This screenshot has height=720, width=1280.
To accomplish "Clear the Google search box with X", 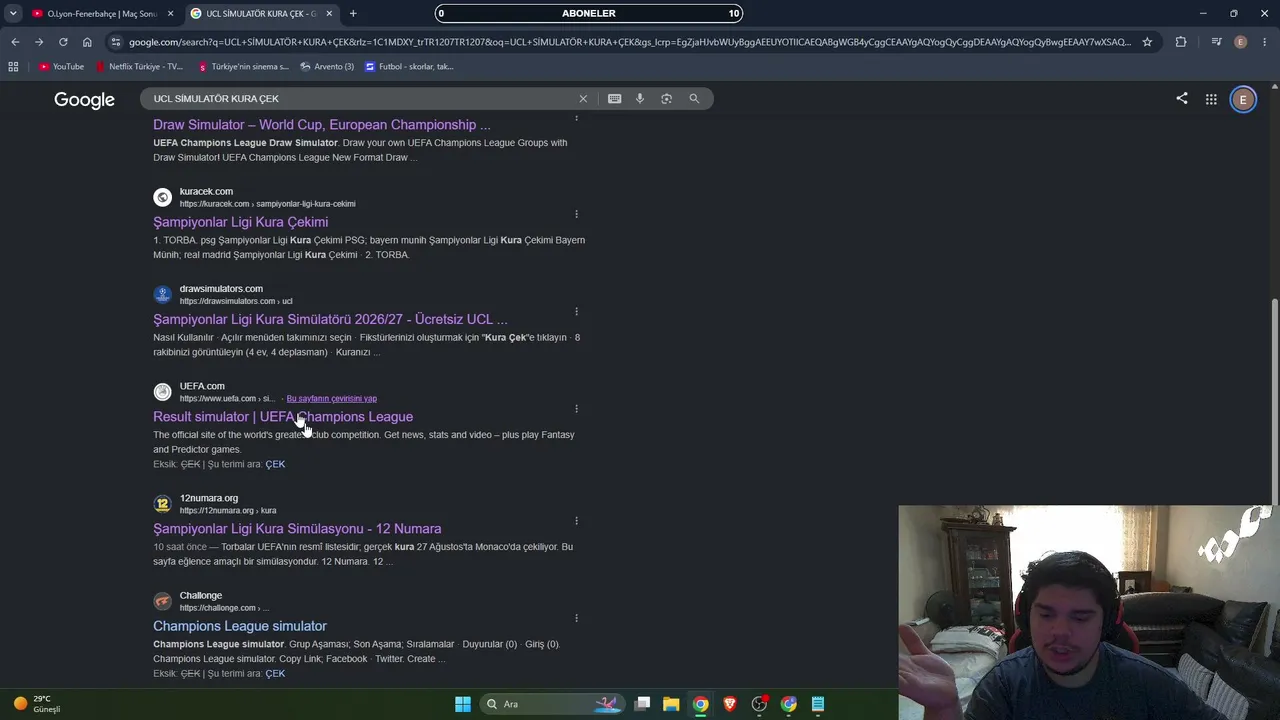I will pyautogui.click(x=583, y=99).
